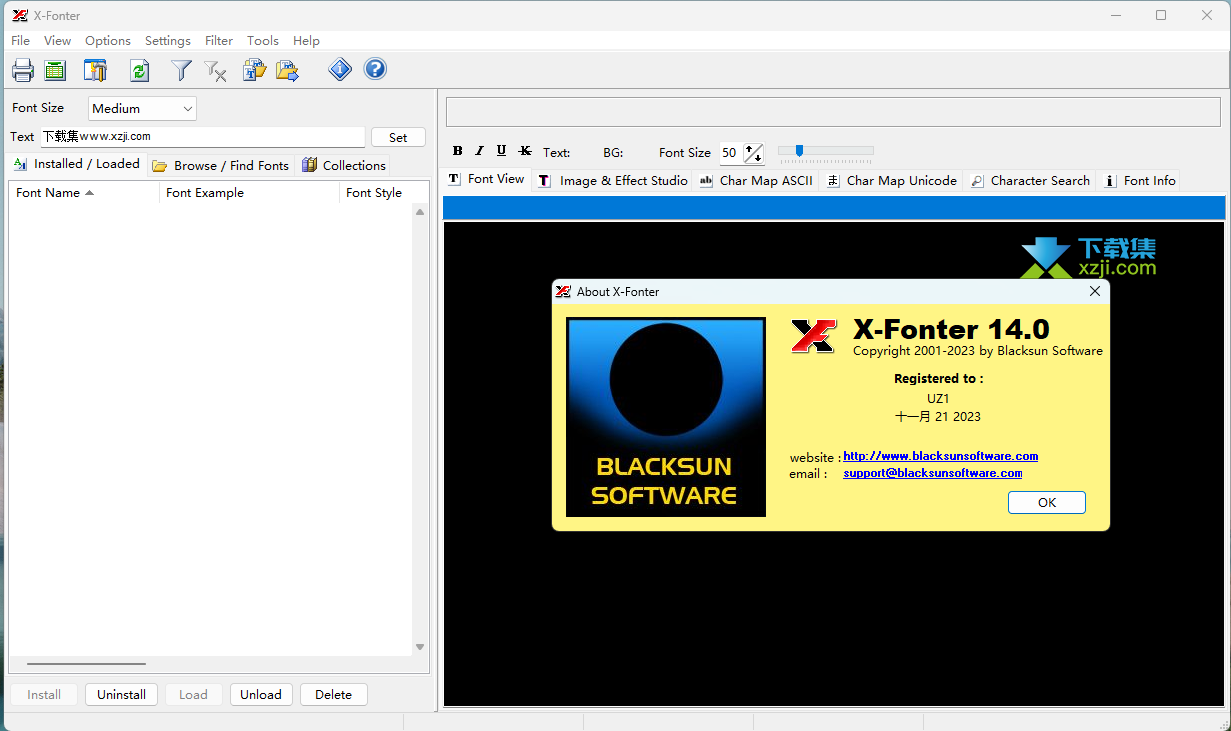Toggle underline formatting button
1231x731 pixels.
click(501, 151)
